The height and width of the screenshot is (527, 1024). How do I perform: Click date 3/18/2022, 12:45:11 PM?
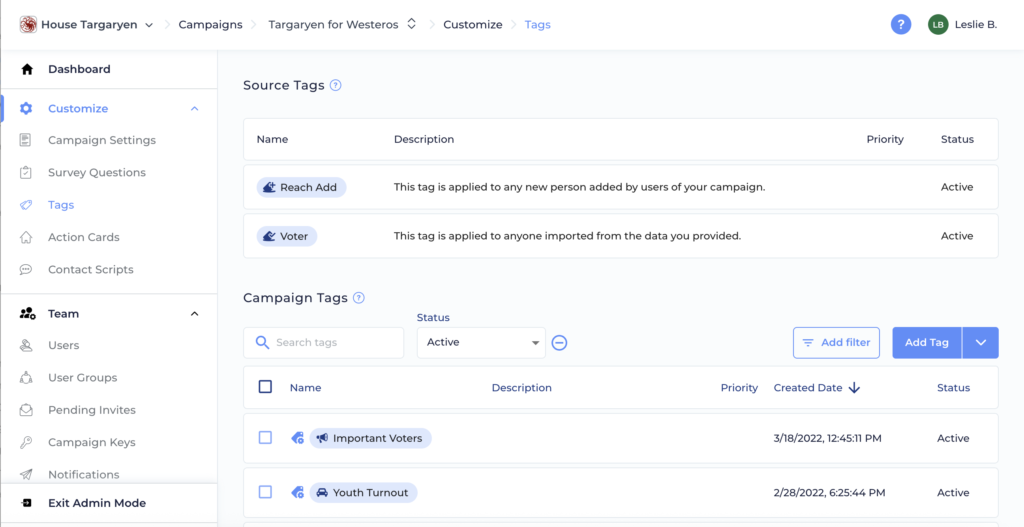[x=827, y=438]
